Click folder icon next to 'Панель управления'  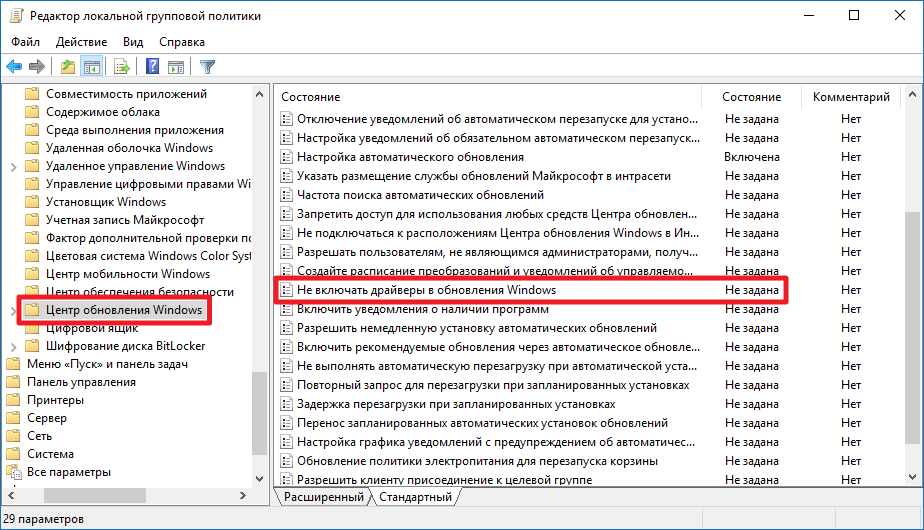click(13, 382)
